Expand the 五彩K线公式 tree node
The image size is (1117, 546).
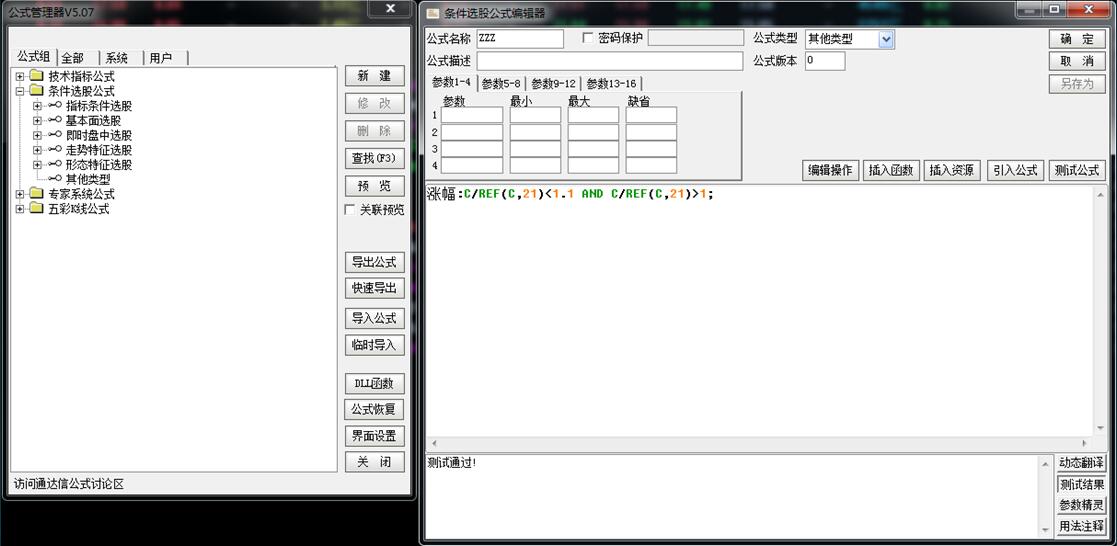[20, 208]
